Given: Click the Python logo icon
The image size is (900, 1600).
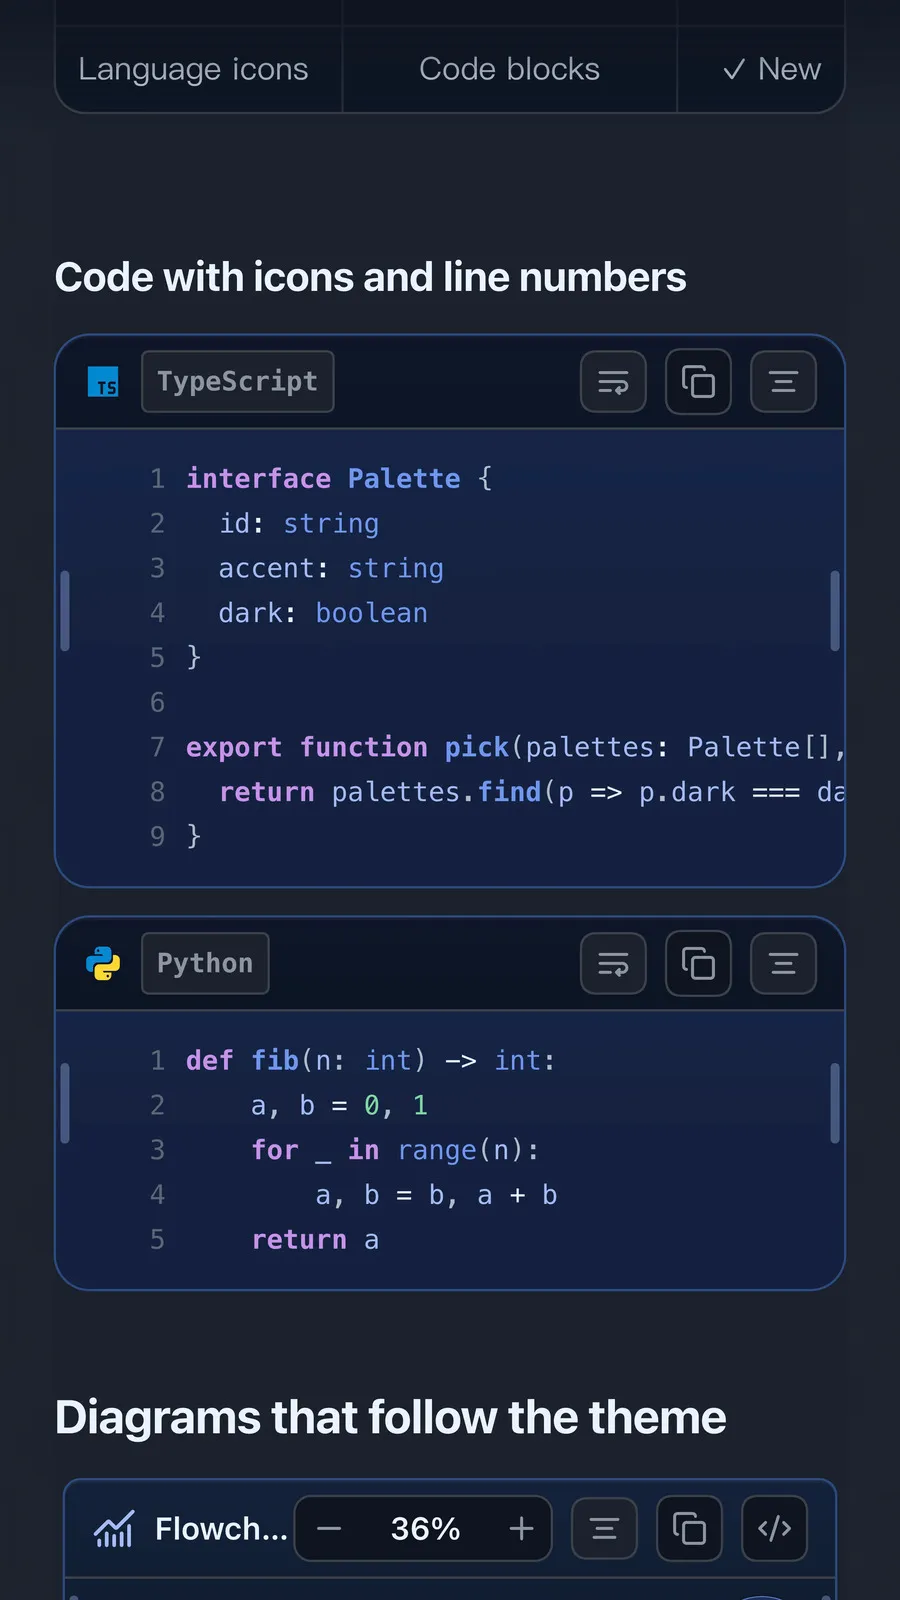Looking at the screenshot, I should click(x=103, y=963).
